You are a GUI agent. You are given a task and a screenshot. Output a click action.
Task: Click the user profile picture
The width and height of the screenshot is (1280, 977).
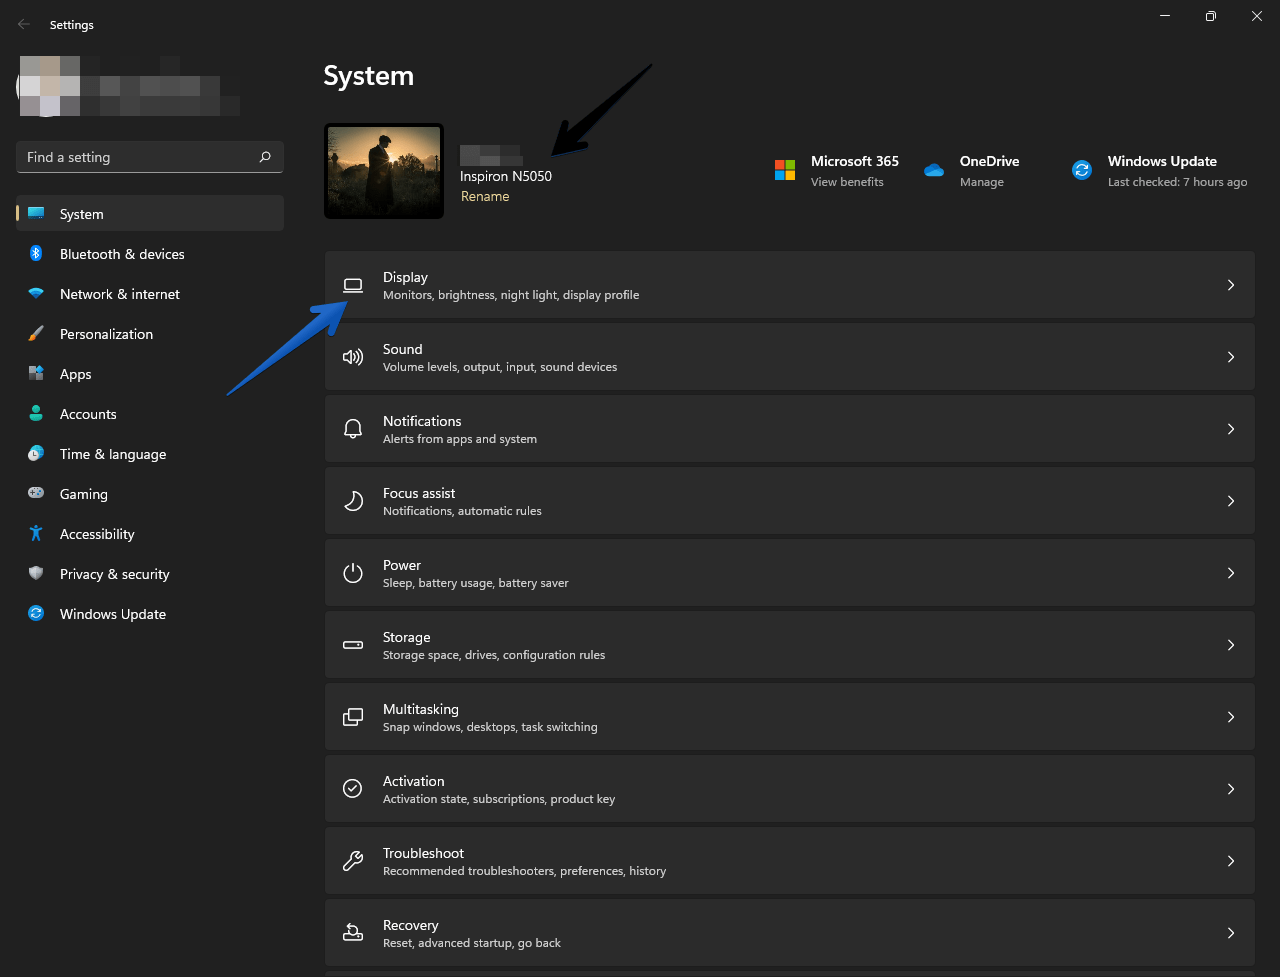(x=50, y=85)
